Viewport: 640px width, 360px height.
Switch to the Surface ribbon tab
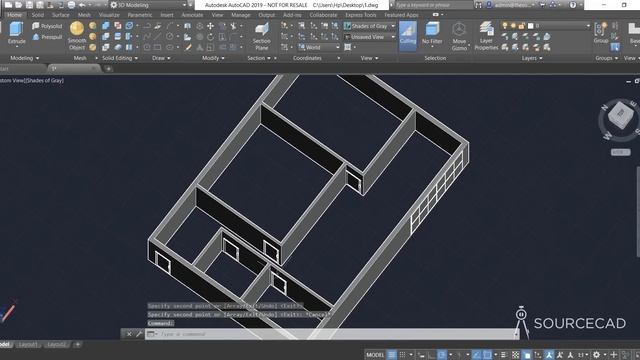coord(60,15)
